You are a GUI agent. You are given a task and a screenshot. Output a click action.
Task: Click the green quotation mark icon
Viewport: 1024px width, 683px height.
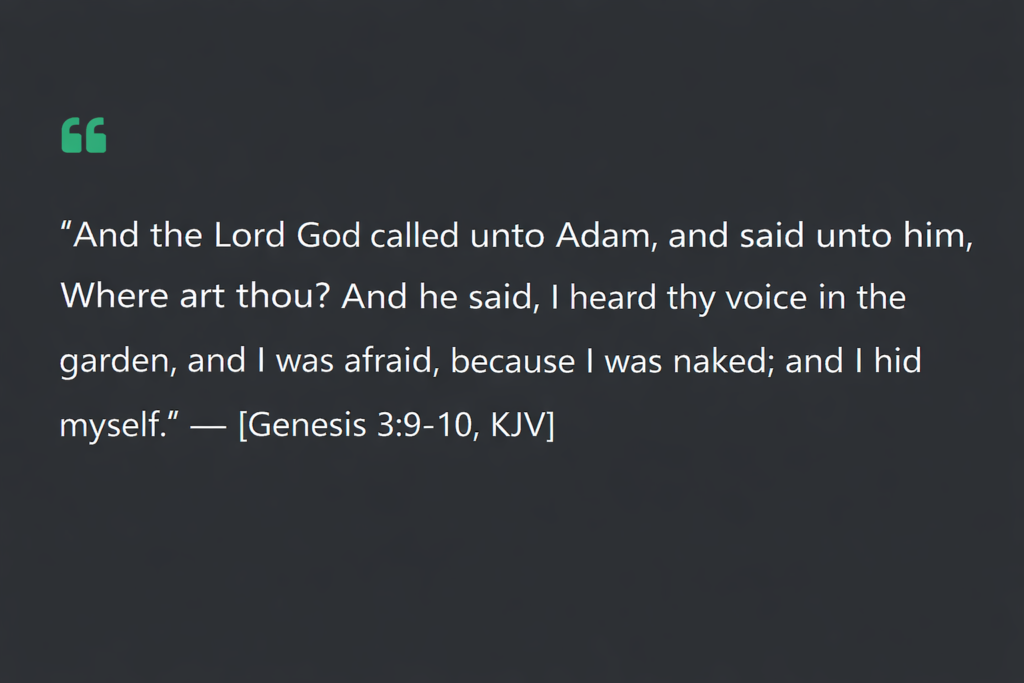point(84,135)
